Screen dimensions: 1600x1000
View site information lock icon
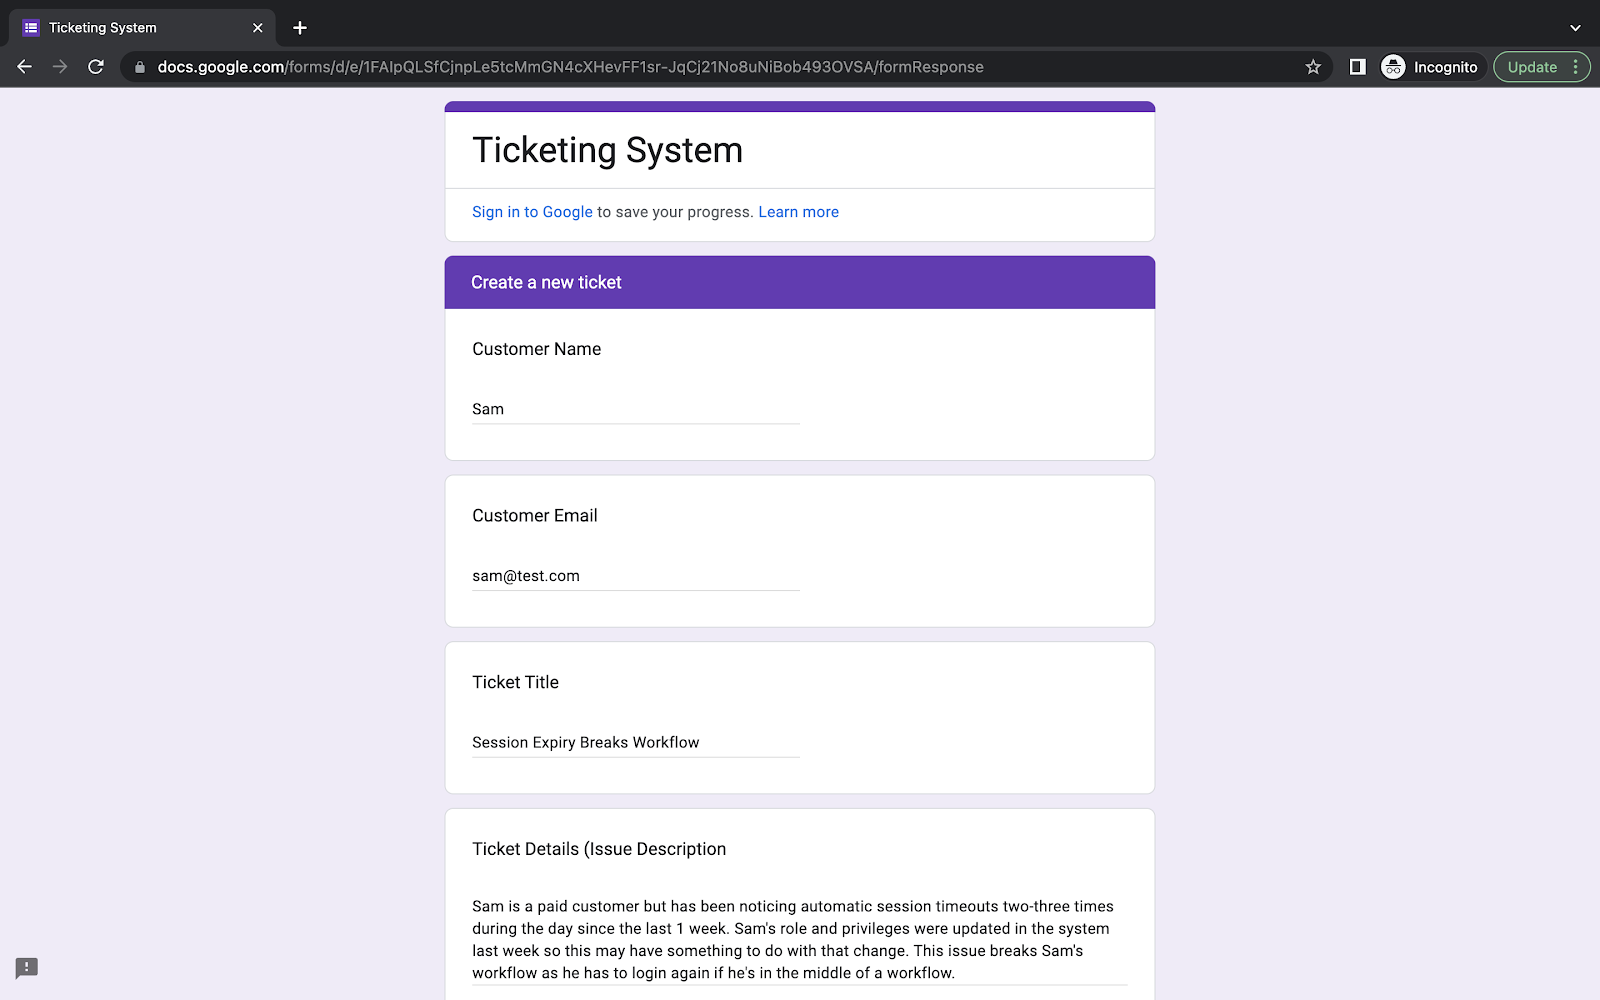click(x=140, y=67)
